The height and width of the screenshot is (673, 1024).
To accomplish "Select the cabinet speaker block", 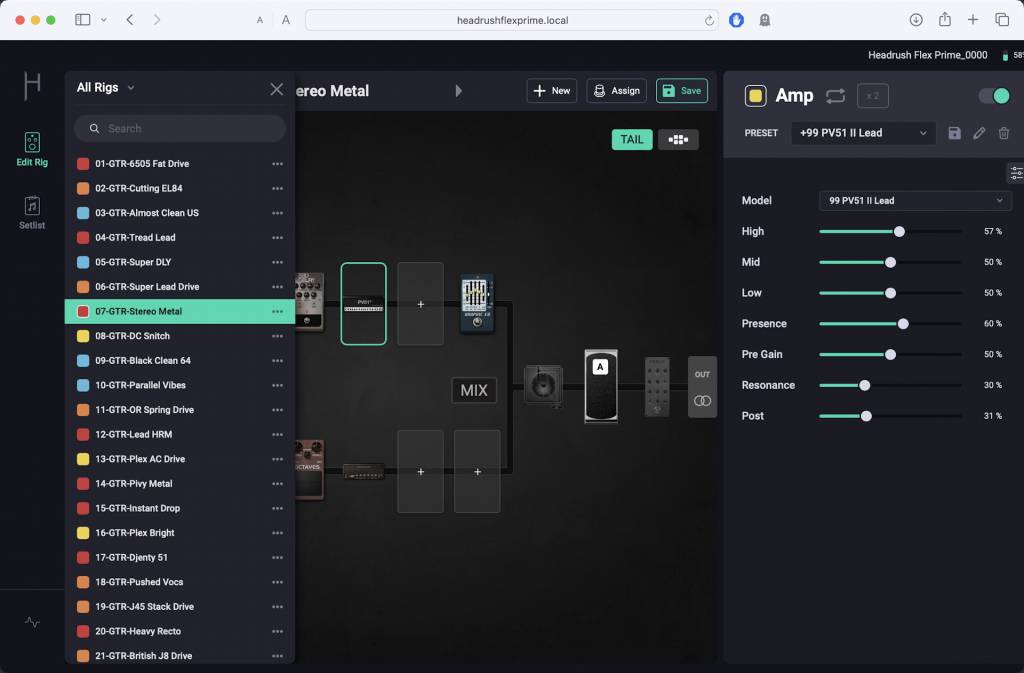I will pos(543,386).
